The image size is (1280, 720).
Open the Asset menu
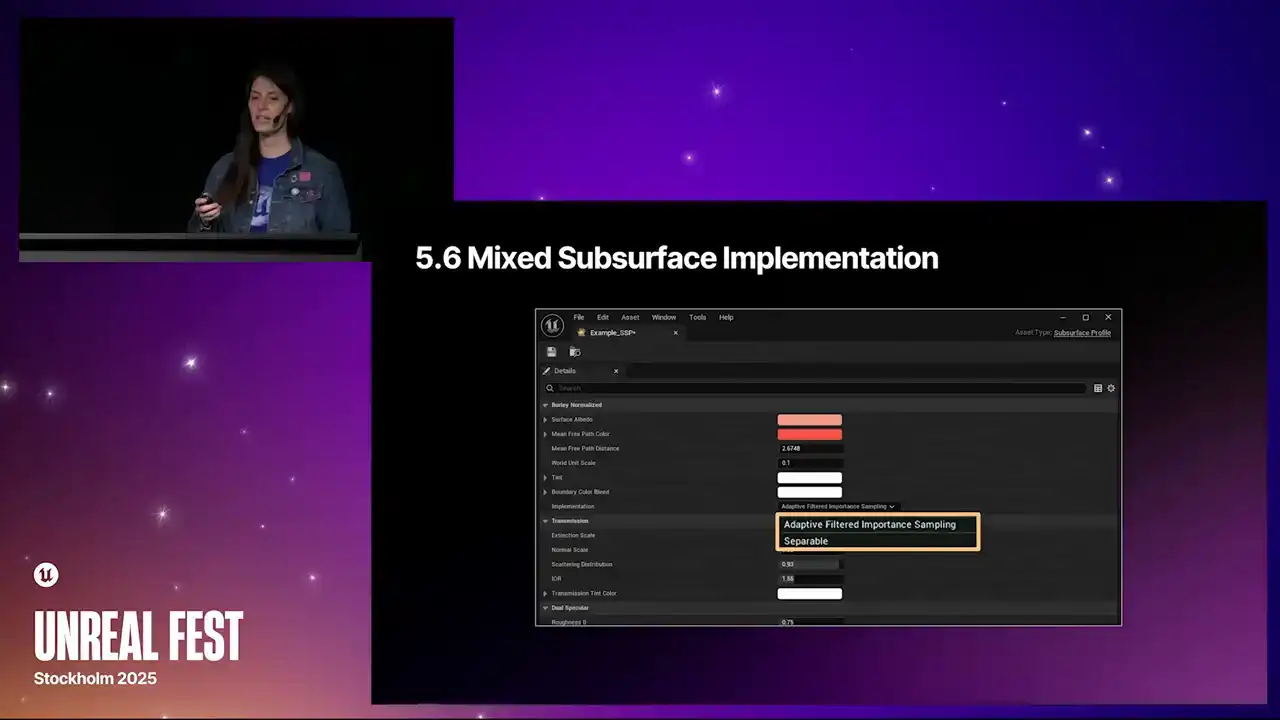pos(630,317)
